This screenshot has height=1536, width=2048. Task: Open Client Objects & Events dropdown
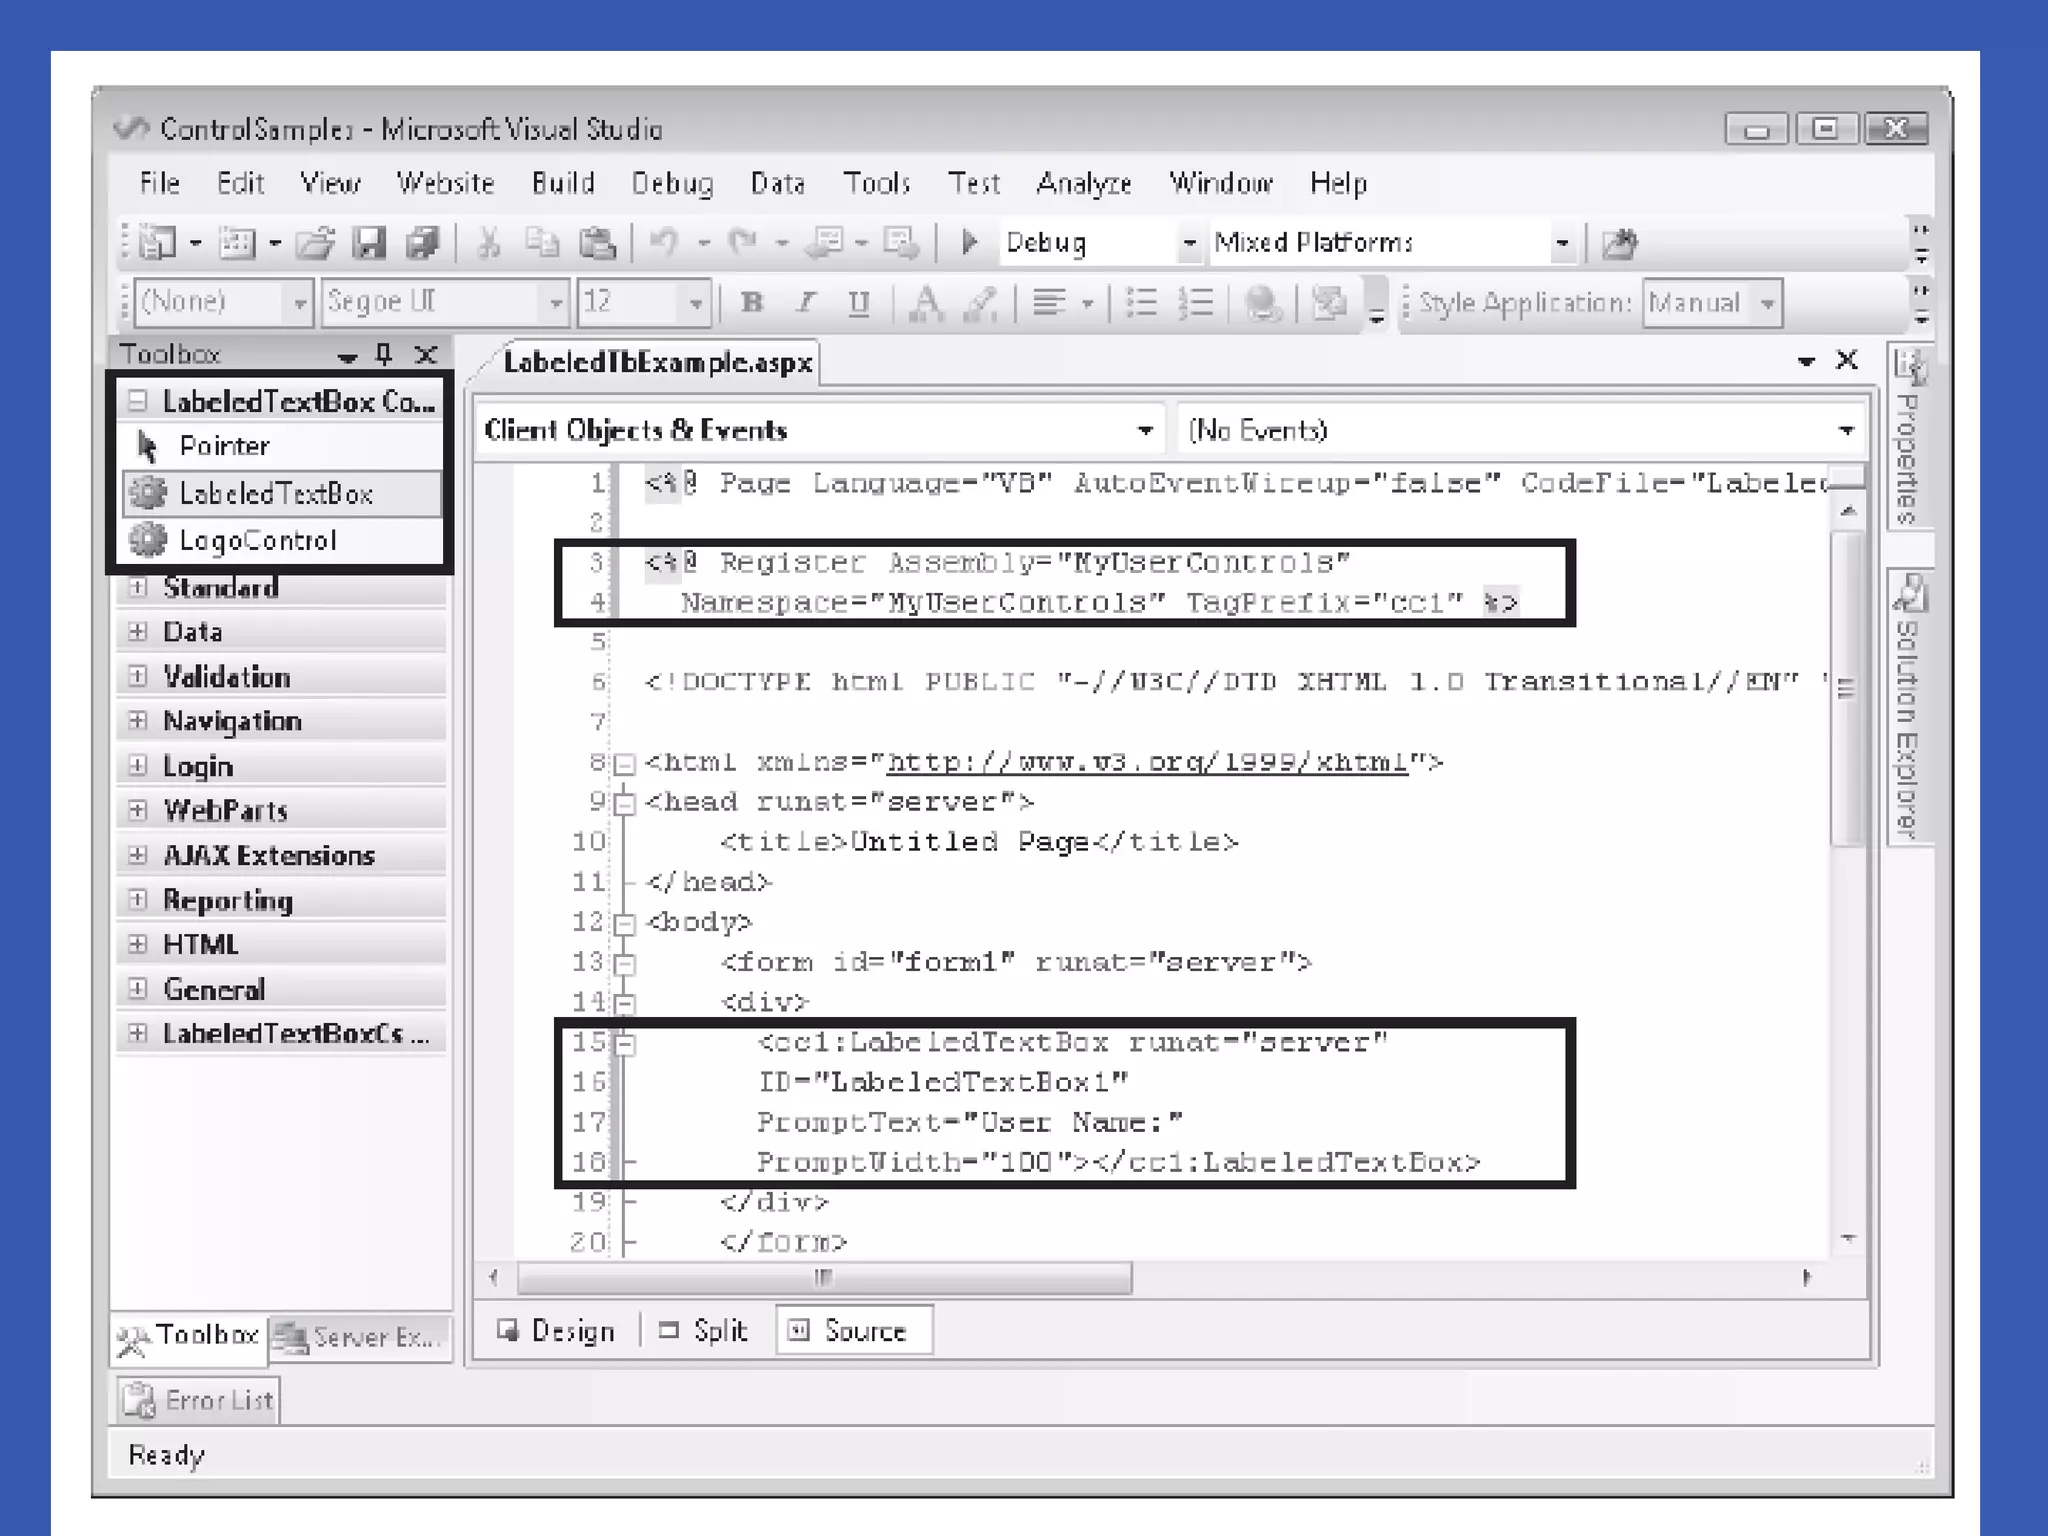pyautogui.click(x=1145, y=430)
